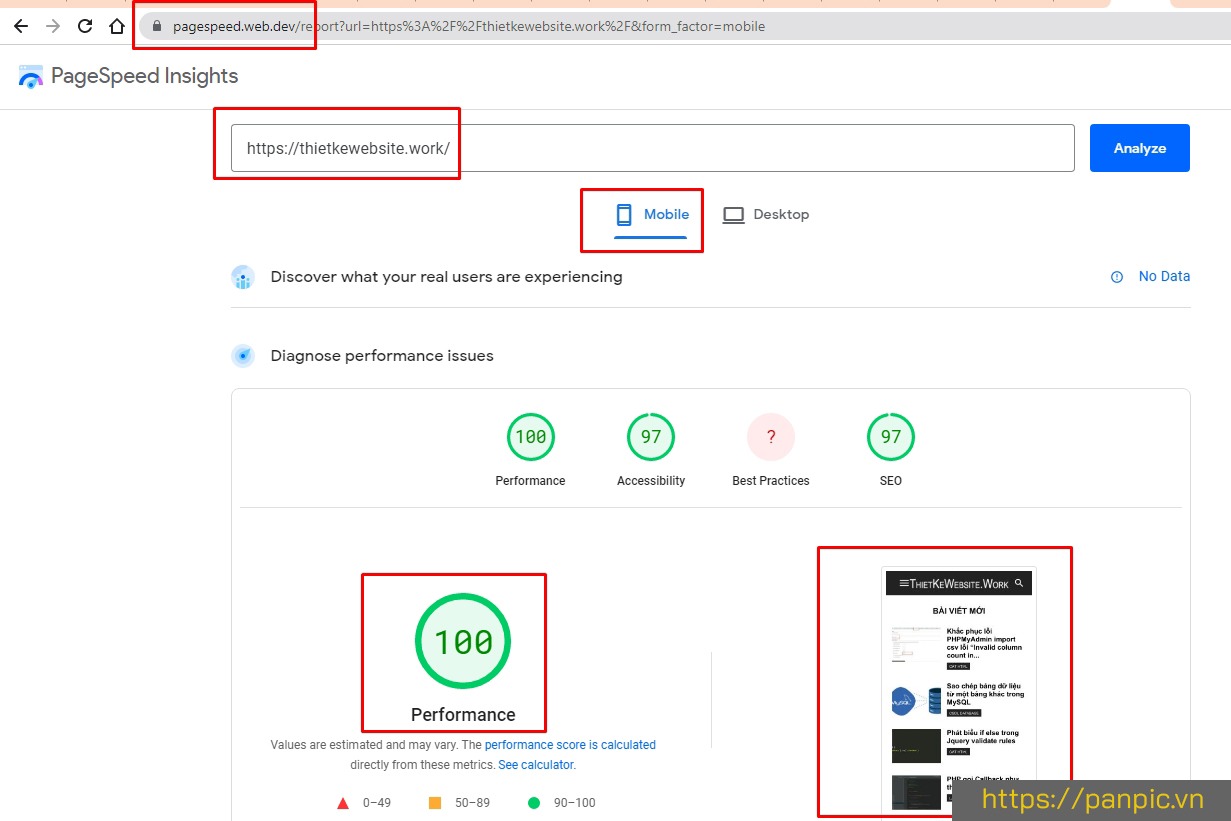Click the monitor icon on Desktop tab
Image resolution: width=1231 pixels, height=821 pixels.
click(x=734, y=215)
